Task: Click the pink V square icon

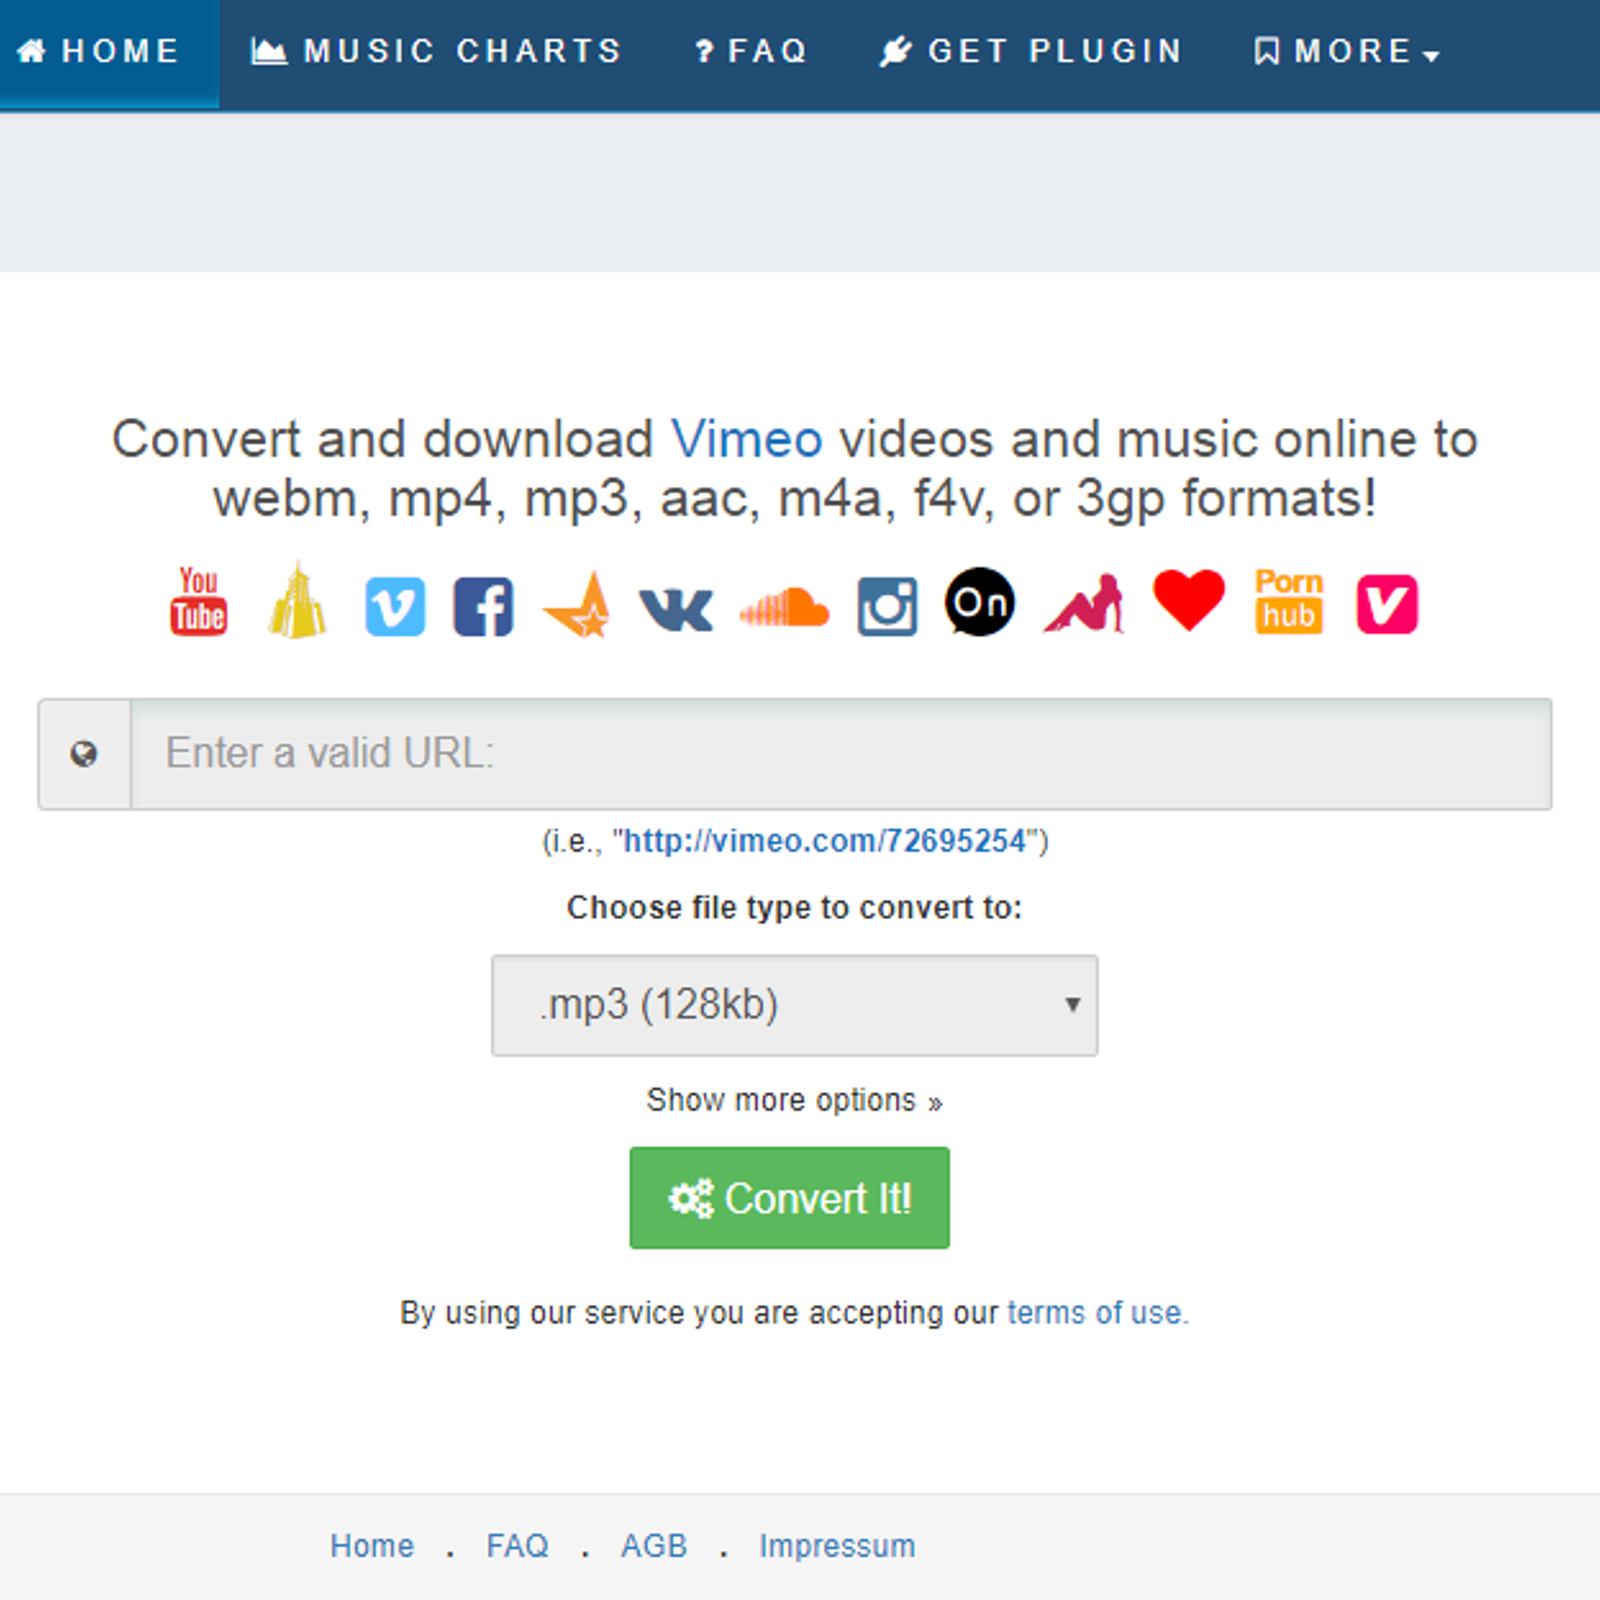Action: [1387, 604]
